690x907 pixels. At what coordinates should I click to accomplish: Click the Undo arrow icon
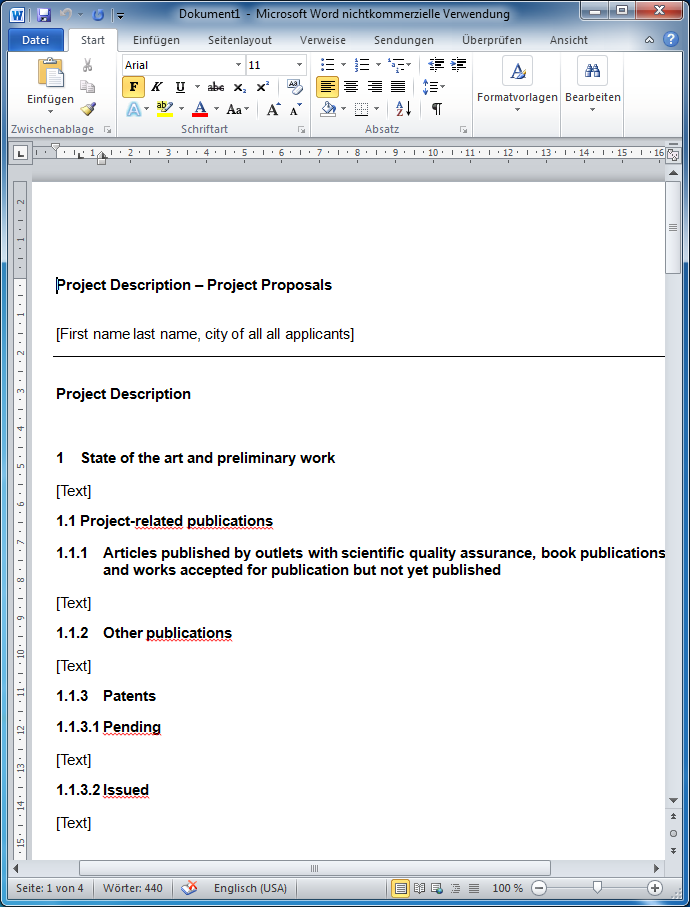click(x=66, y=14)
